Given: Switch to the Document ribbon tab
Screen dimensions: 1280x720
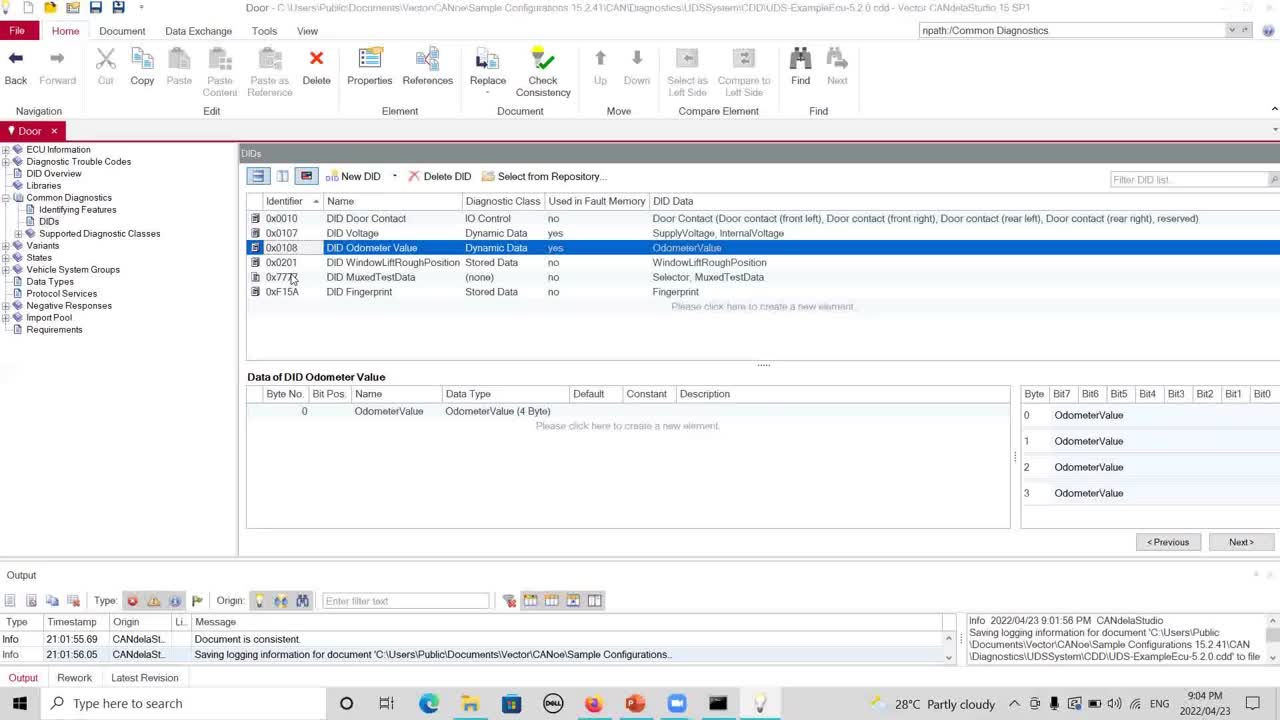Looking at the screenshot, I should pos(122,31).
